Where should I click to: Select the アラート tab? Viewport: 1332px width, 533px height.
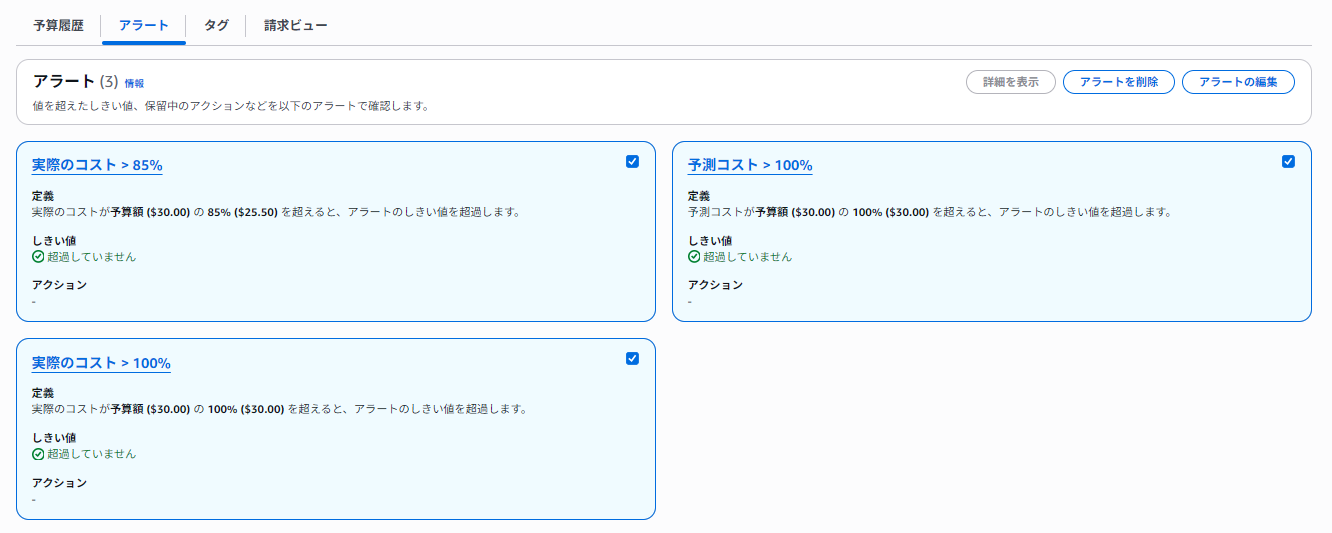143,26
